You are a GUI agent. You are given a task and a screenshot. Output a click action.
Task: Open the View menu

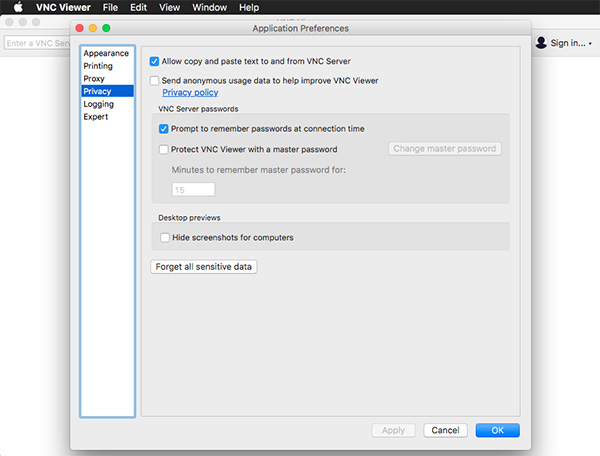tap(170, 7)
